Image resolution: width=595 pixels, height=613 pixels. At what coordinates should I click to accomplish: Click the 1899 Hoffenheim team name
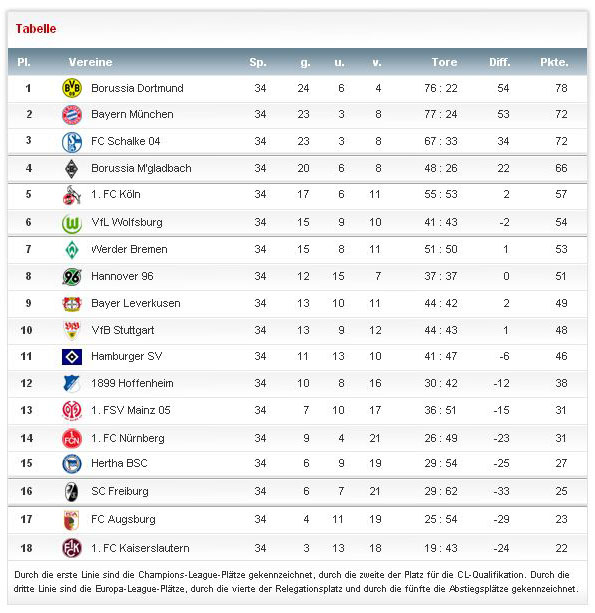[x=132, y=383]
